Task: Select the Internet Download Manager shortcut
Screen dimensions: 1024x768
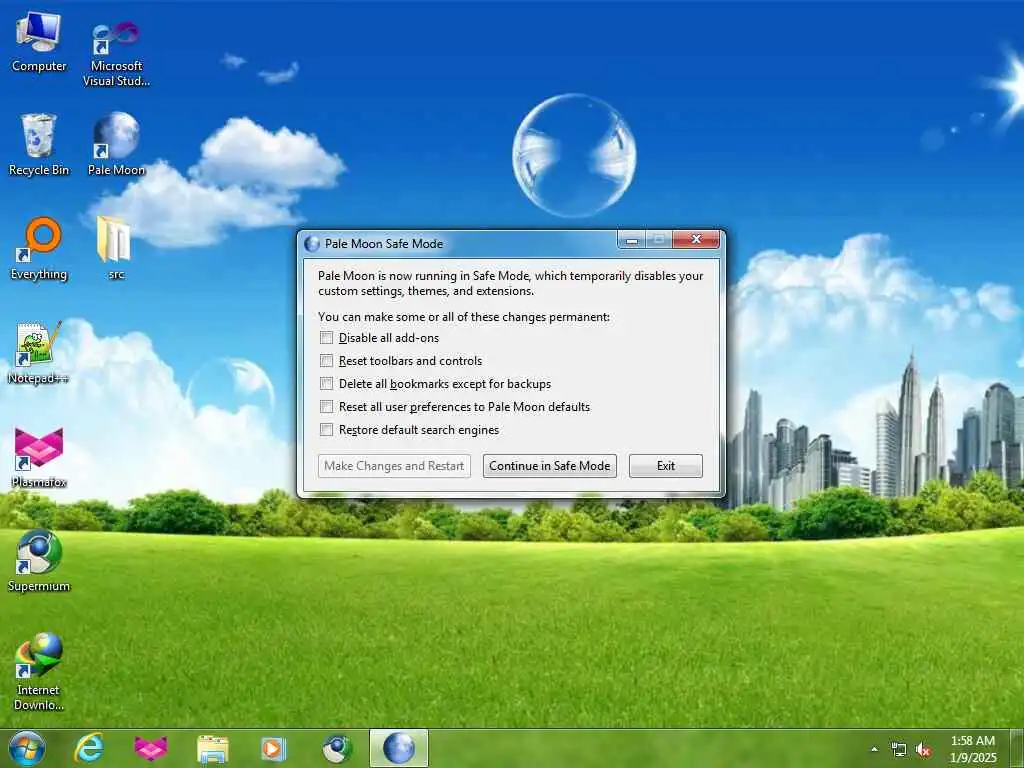Action: (39, 672)
